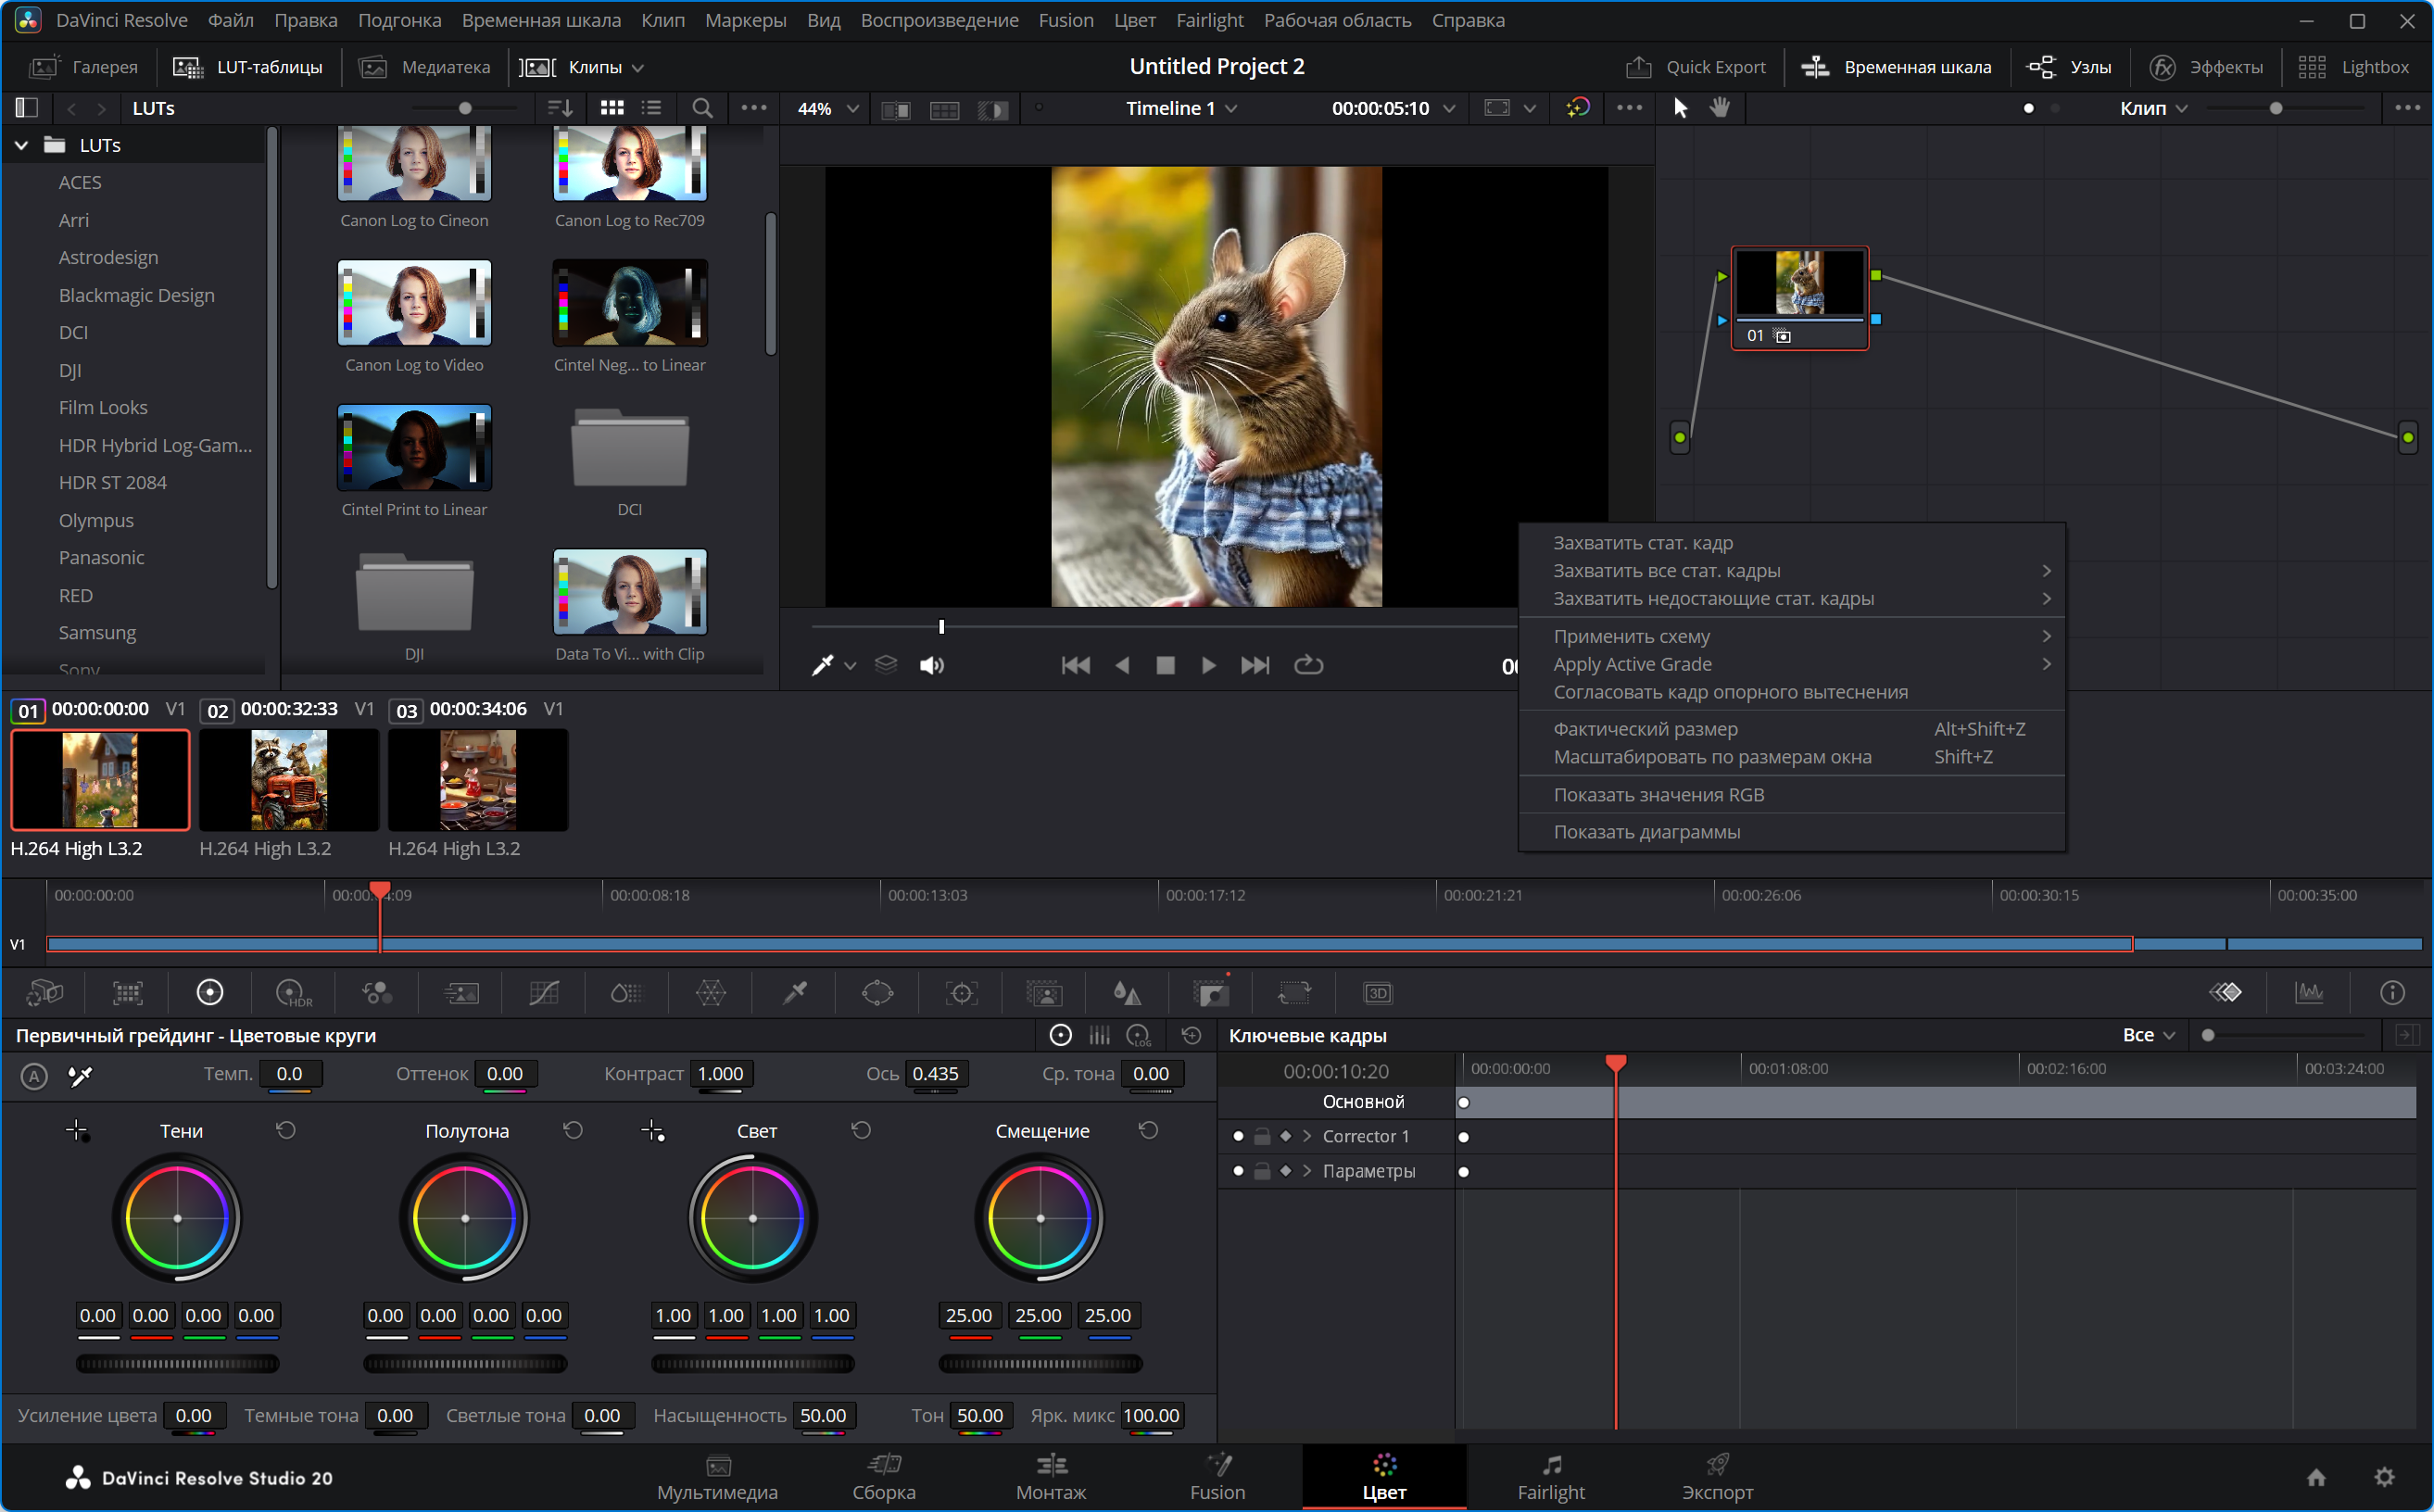Toggle auto balance A button
The height and width of the screenshot is (1512, 2434).
click(x=34, y=1076)
